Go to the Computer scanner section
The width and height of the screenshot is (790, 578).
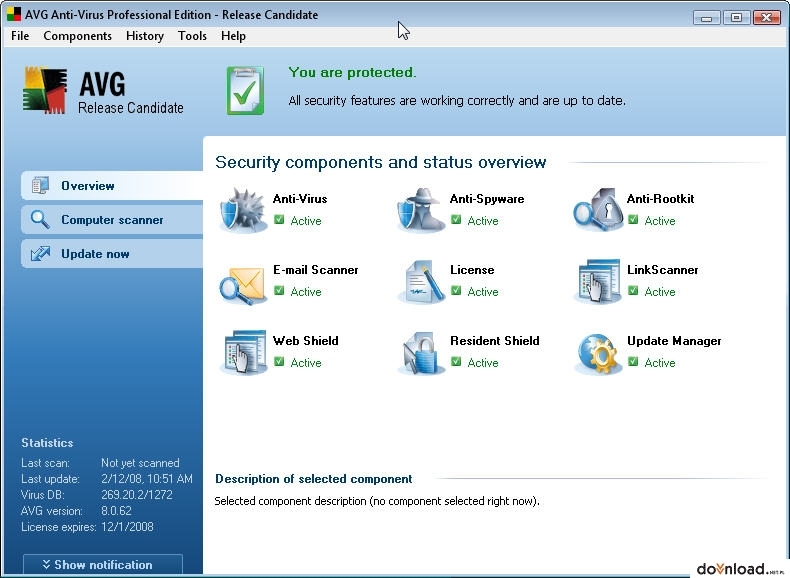[112, 220]
